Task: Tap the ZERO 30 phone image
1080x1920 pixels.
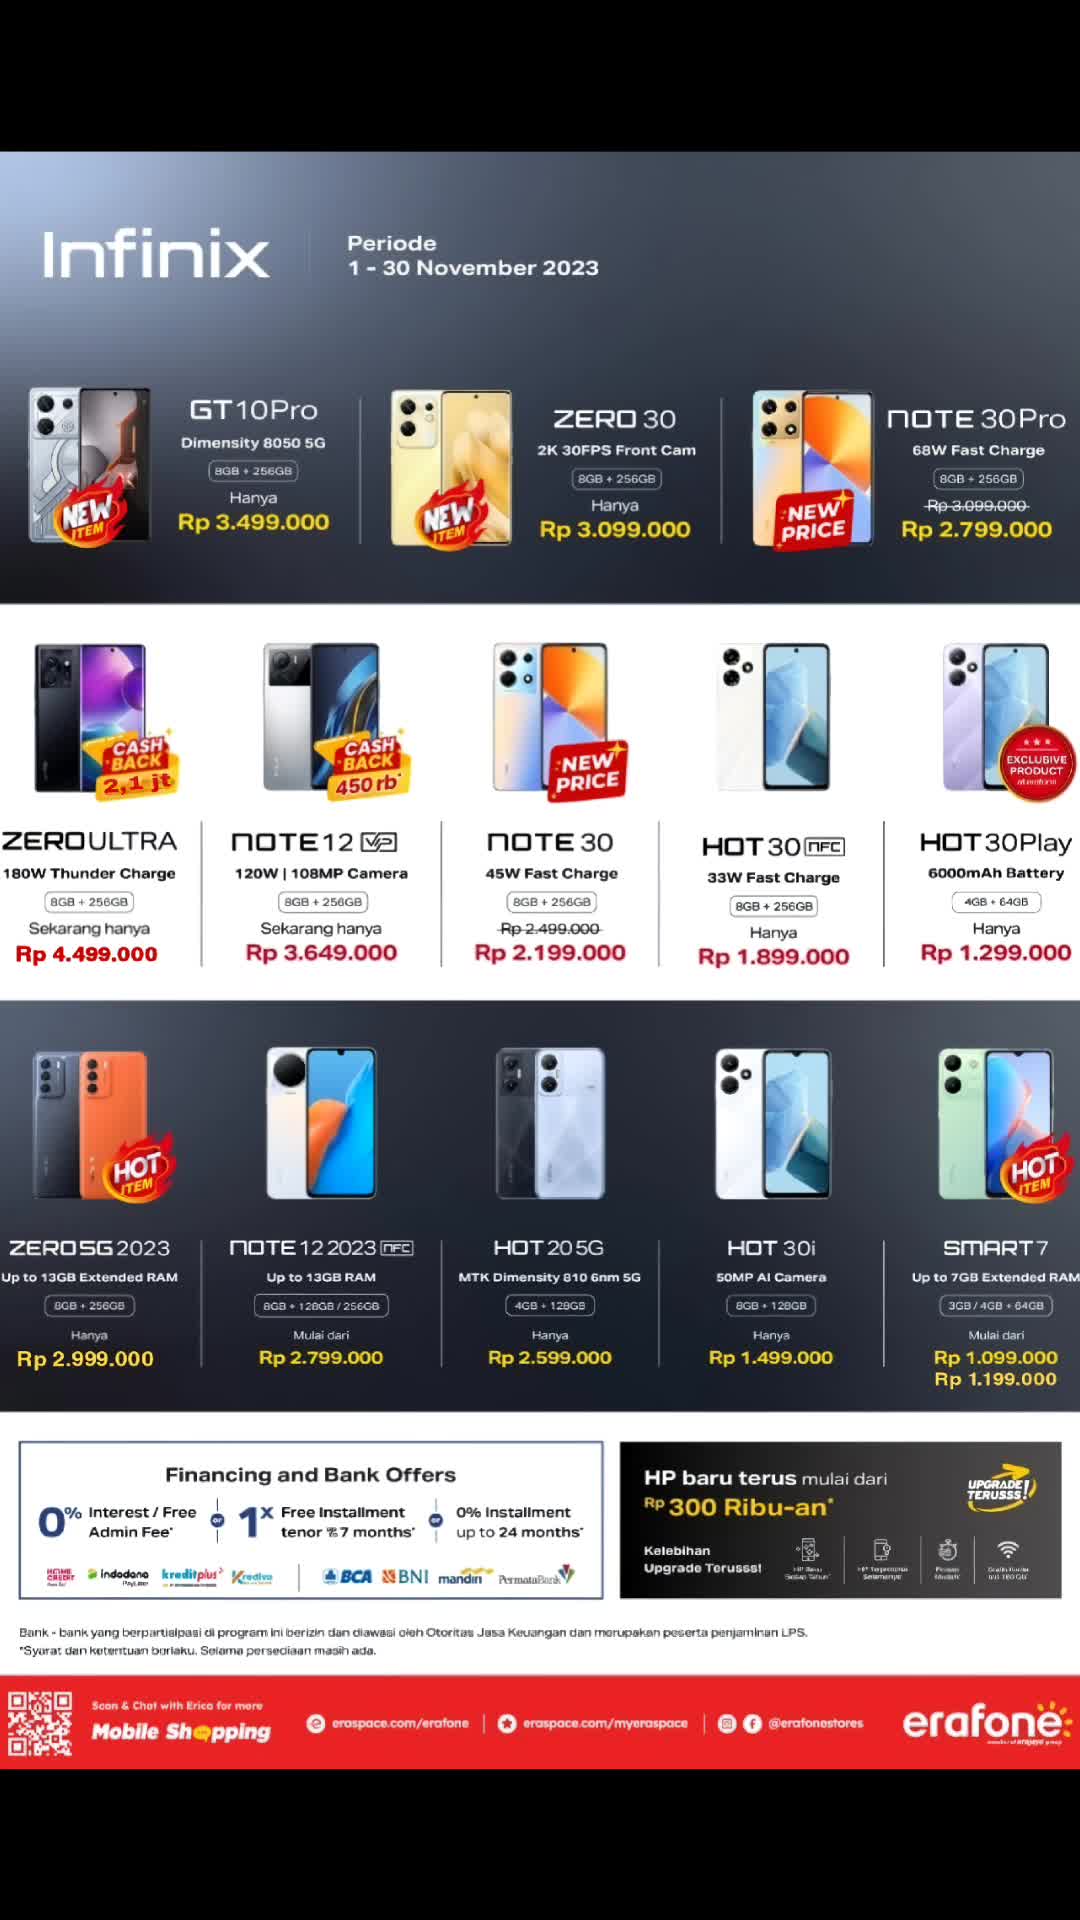Action: (x=451, y=468)
